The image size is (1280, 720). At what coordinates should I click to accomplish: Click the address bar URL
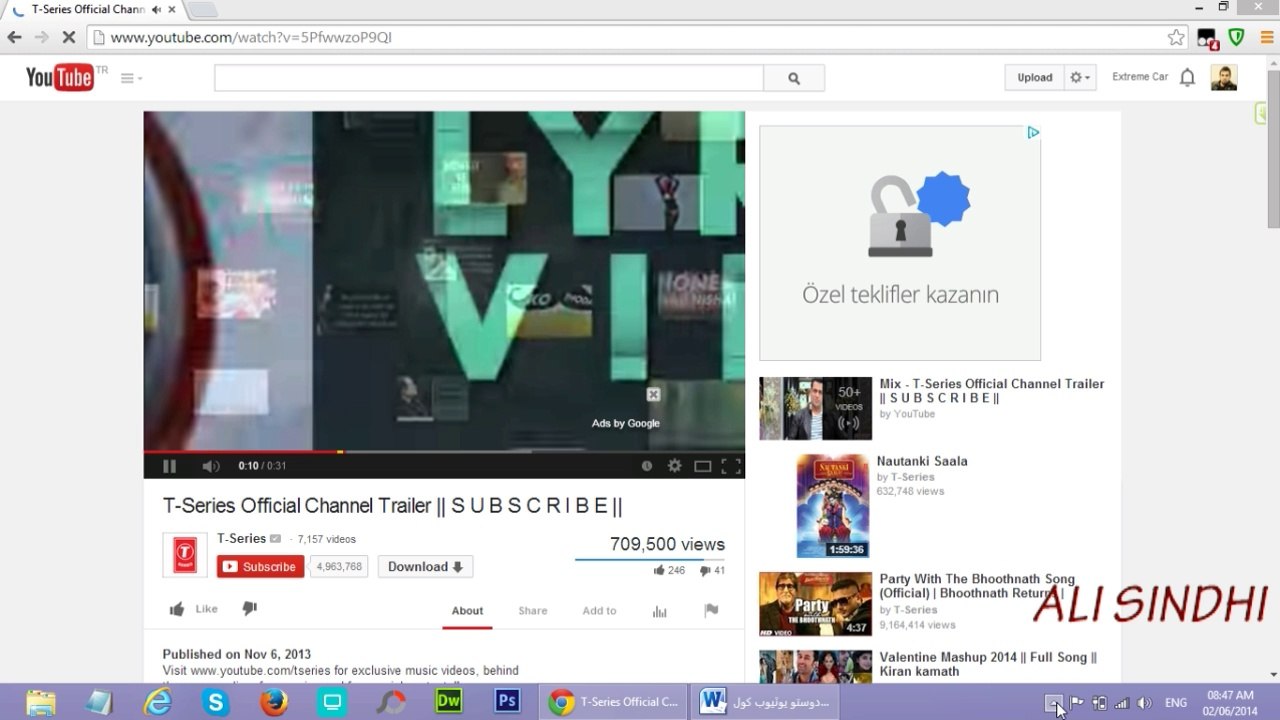[251, 37]
